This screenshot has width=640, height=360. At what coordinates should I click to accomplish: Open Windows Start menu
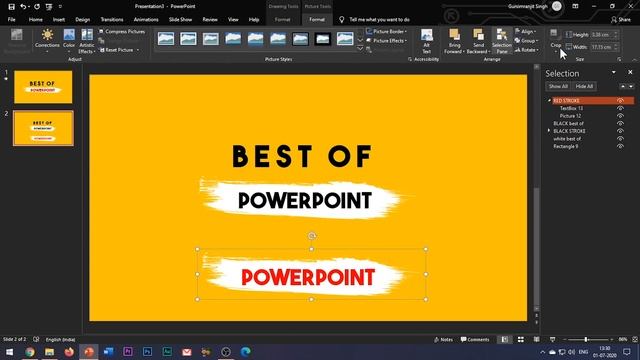click(x=9, y=351)
